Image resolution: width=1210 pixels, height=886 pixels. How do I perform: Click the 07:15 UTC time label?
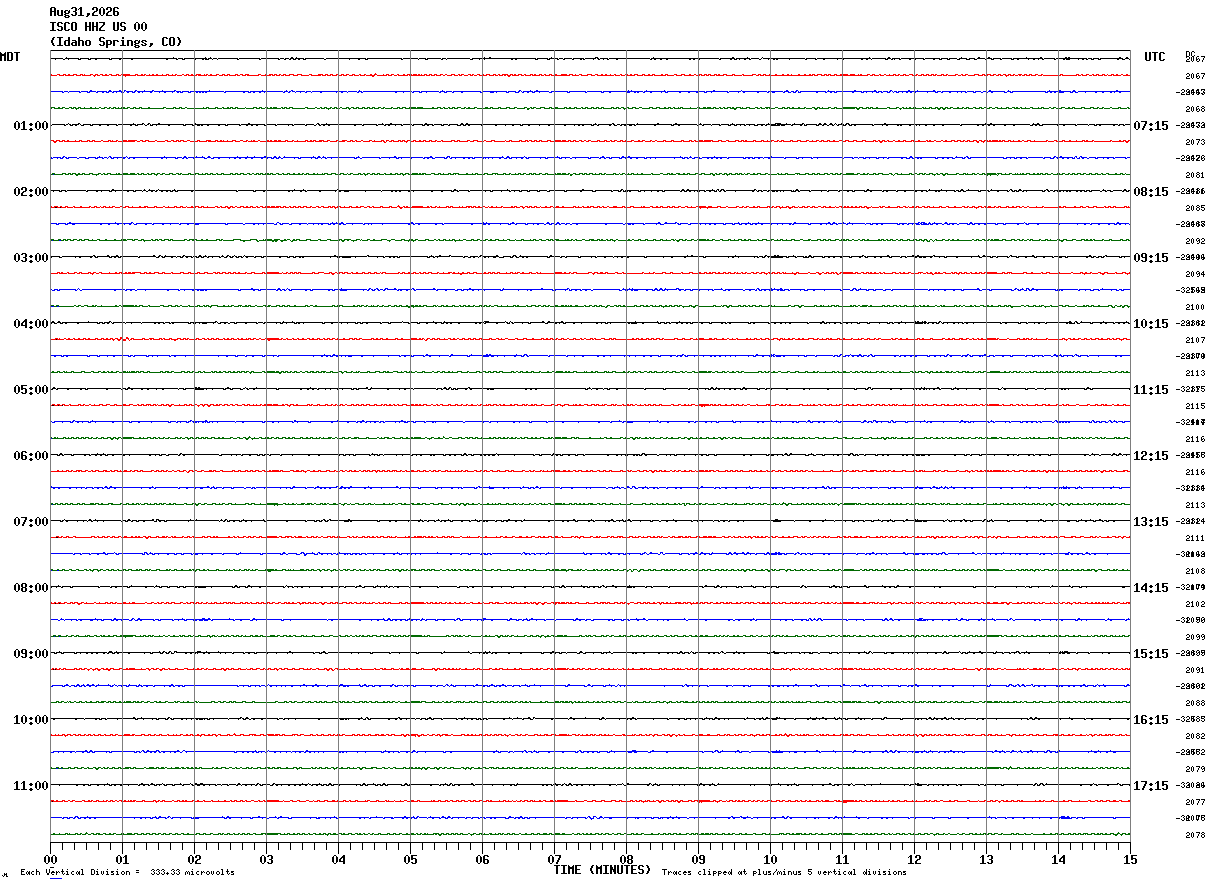click(x=1151, y=126)
